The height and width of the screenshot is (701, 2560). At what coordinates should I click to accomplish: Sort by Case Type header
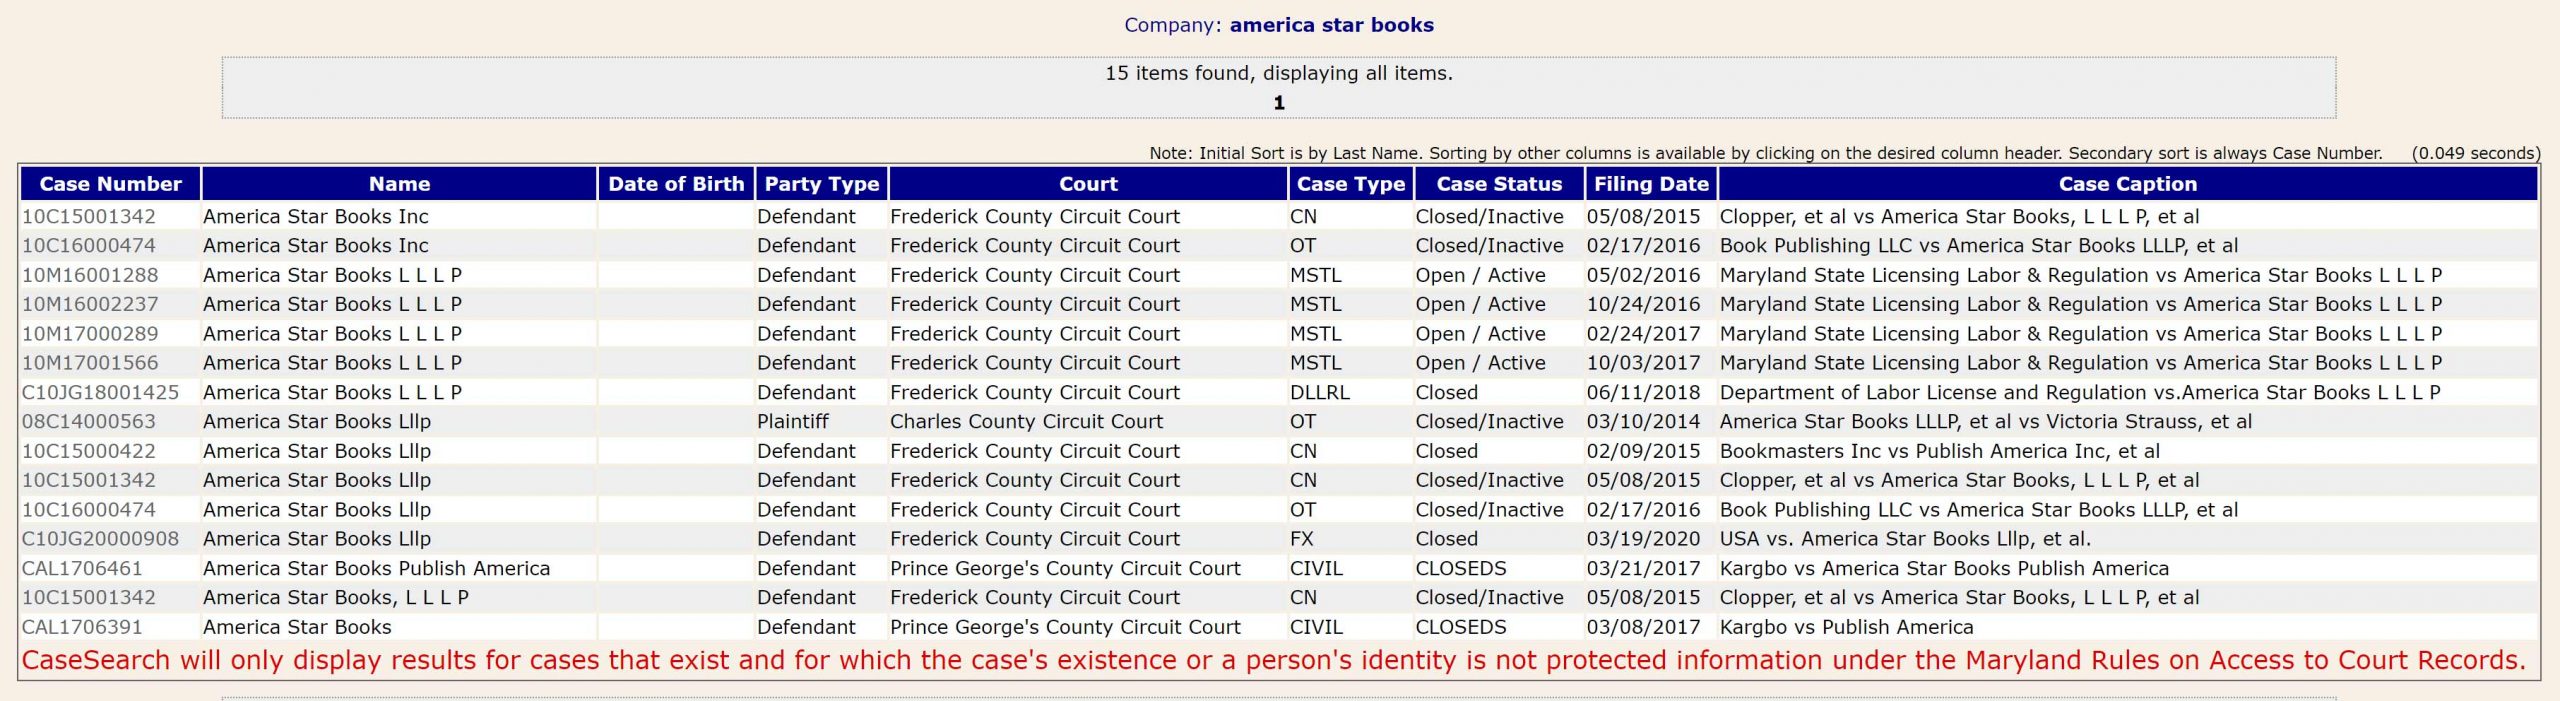1350,184
